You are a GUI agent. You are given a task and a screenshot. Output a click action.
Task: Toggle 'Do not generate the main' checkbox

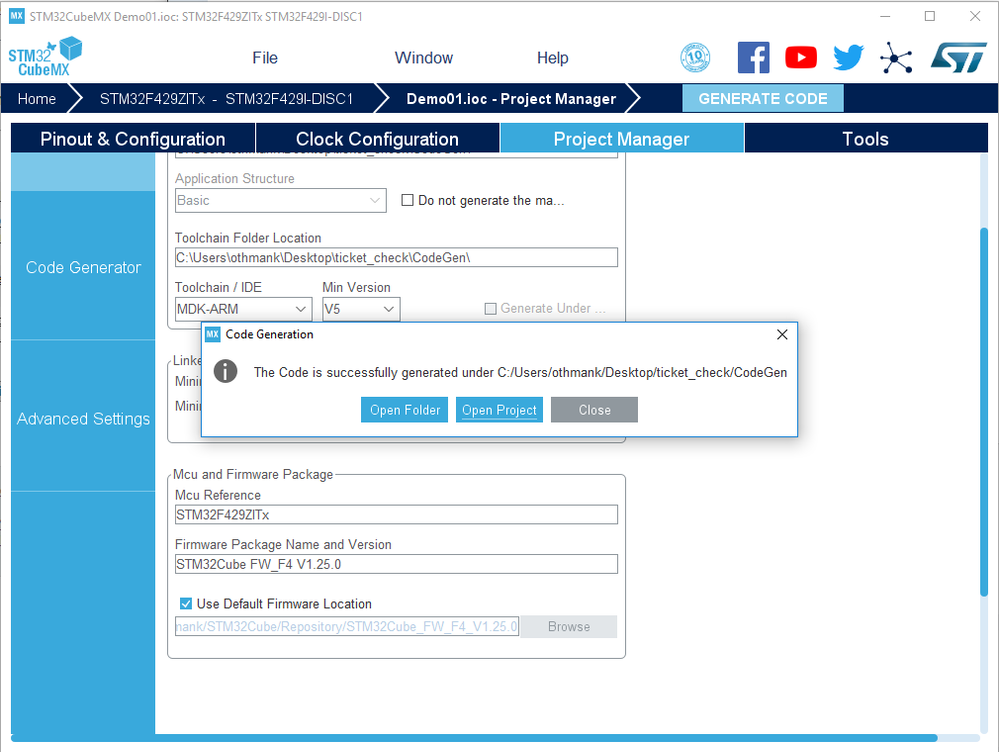(x=407, y=200)
